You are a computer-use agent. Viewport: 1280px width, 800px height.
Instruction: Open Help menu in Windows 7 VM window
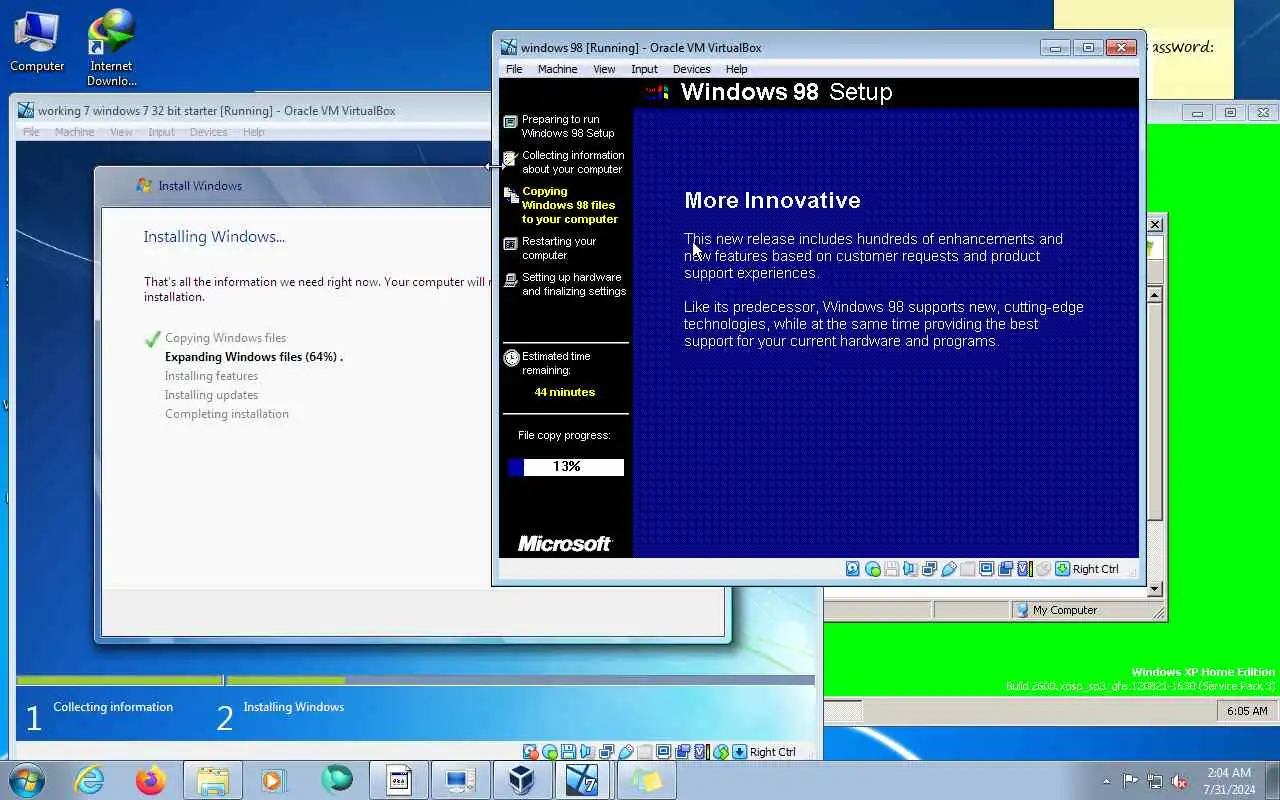pos(254,132)
